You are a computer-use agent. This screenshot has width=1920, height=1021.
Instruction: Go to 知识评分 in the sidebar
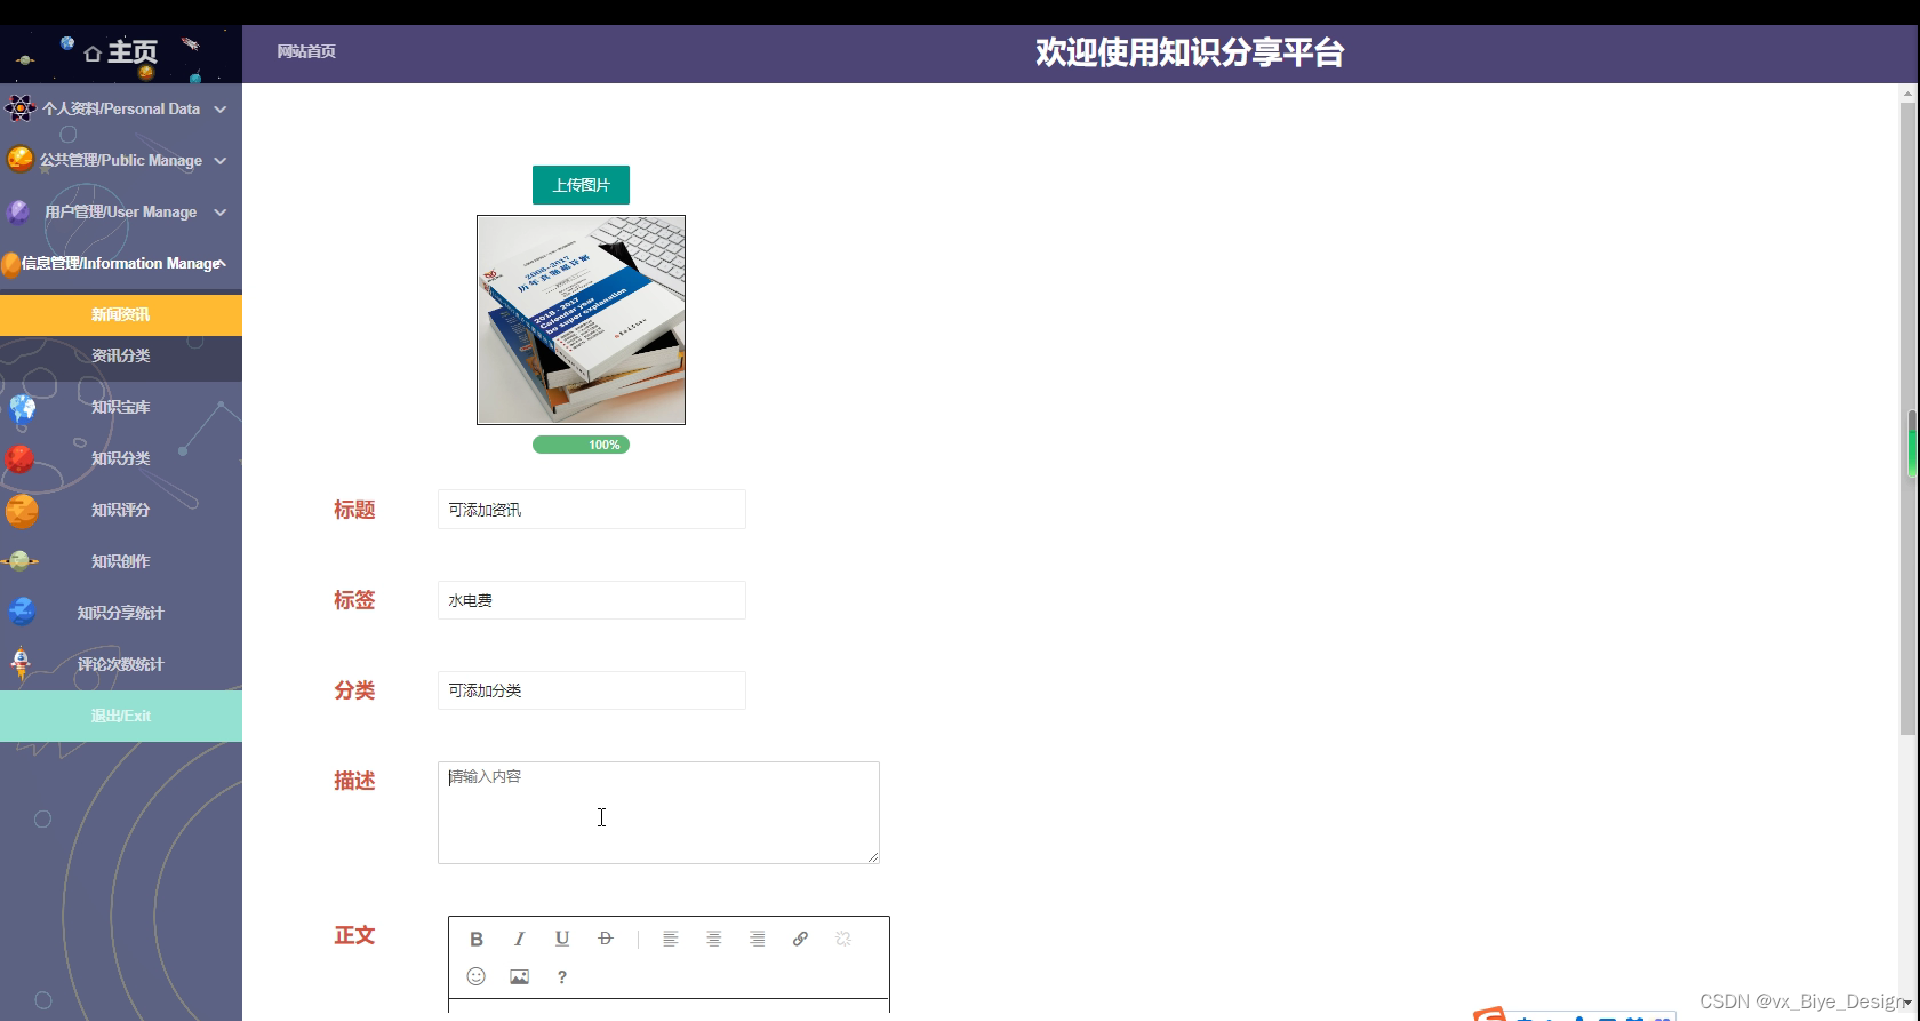pos(121,510)
